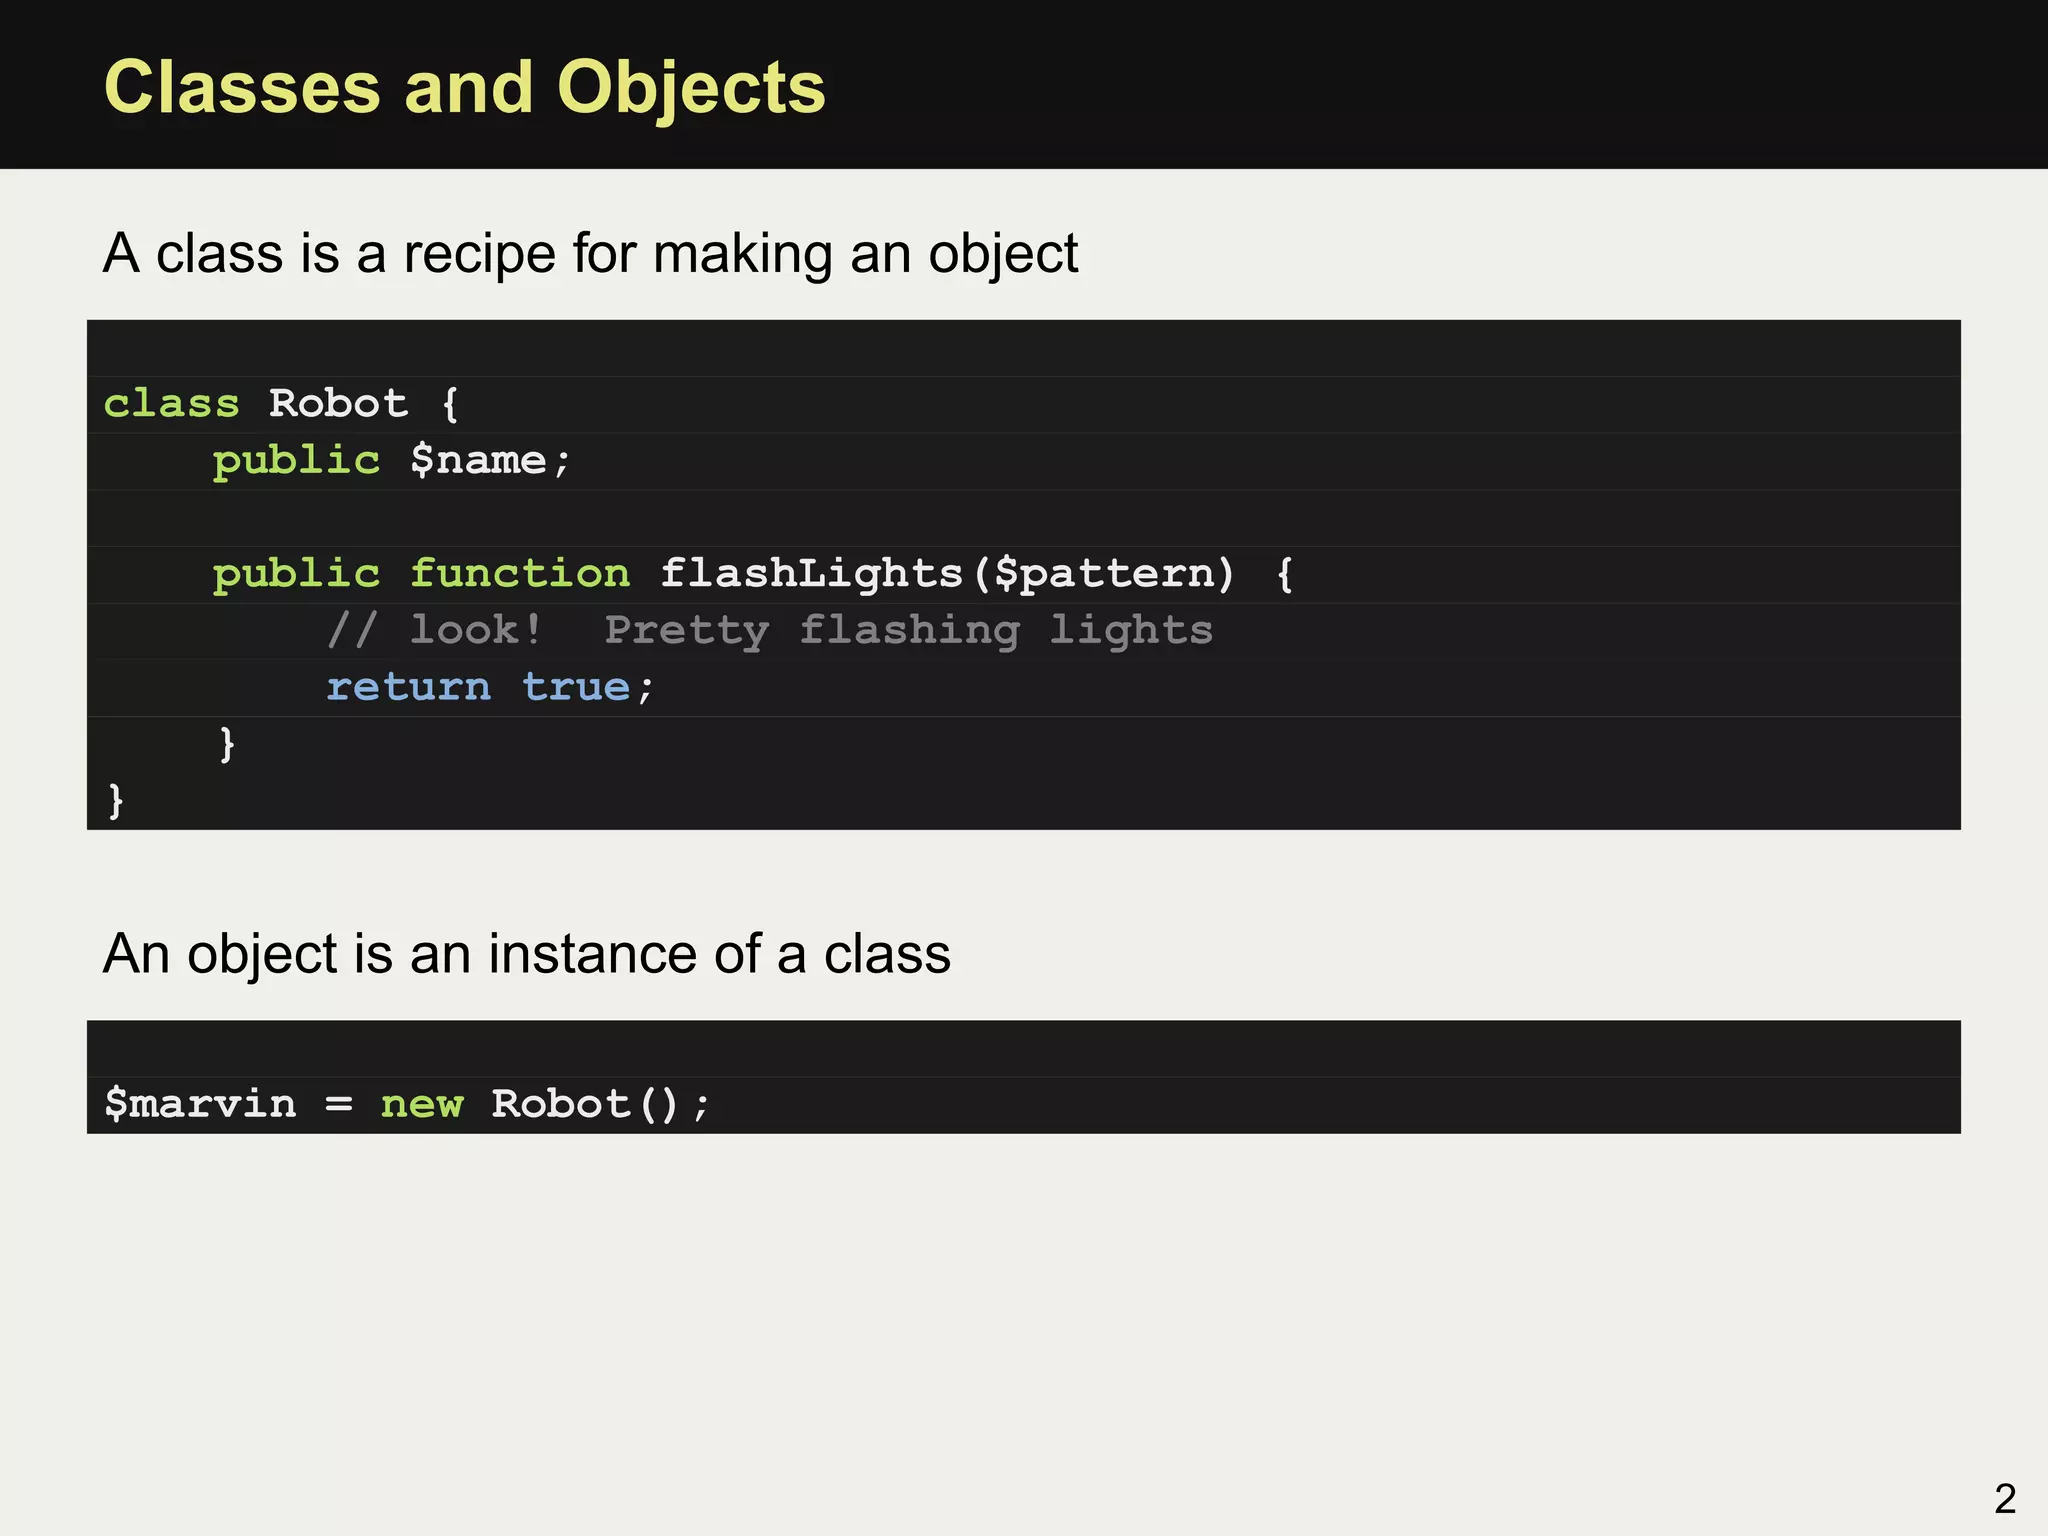This screenshot has width=2048, height=1536.
Task: Click the closing brace of flashLights function
Action: pos(227,744)
